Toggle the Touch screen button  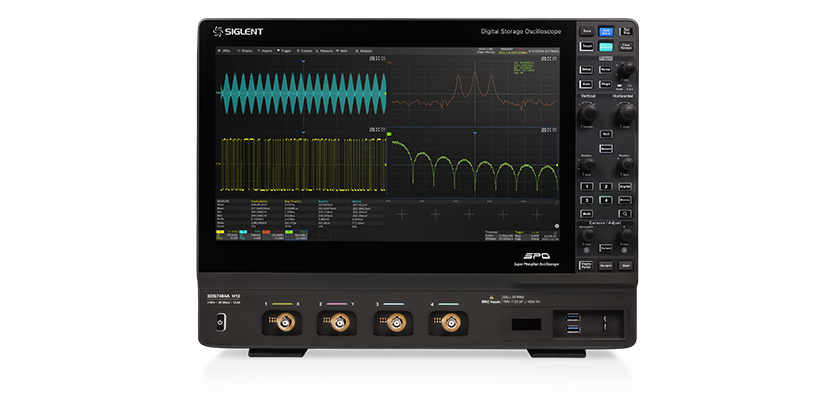[587, 47]
